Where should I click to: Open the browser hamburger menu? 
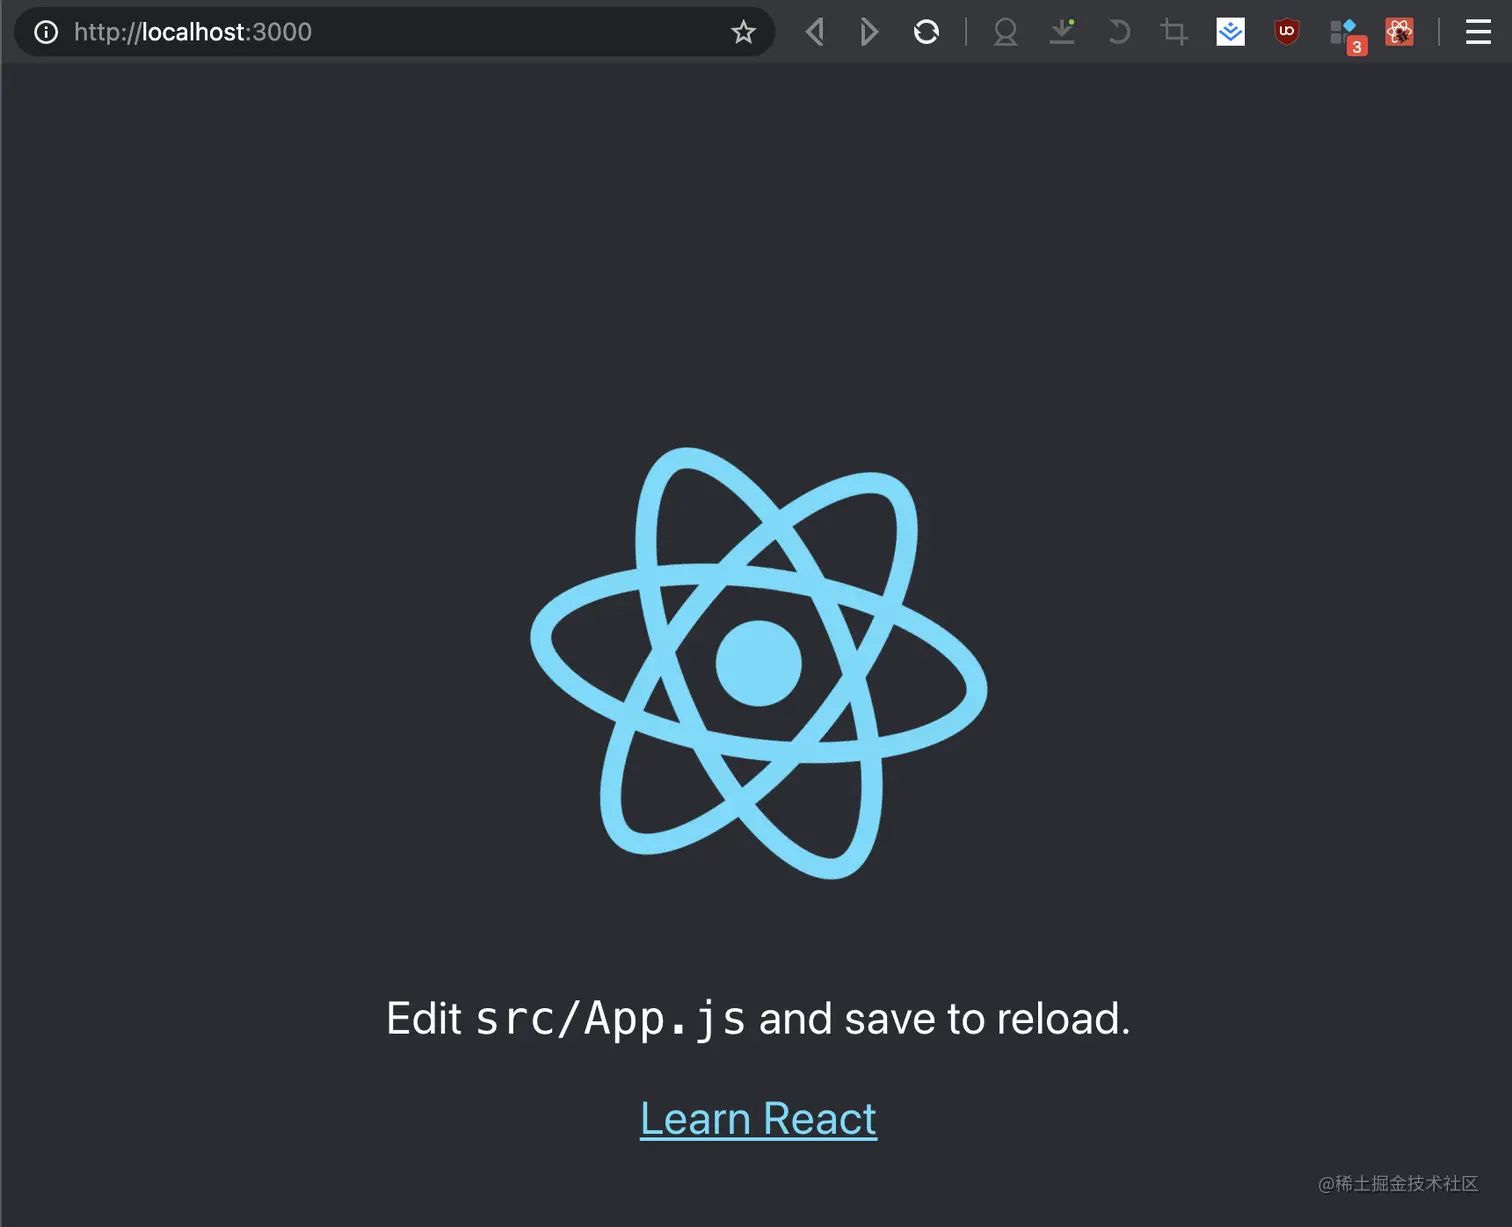[x=1478, y=32]
